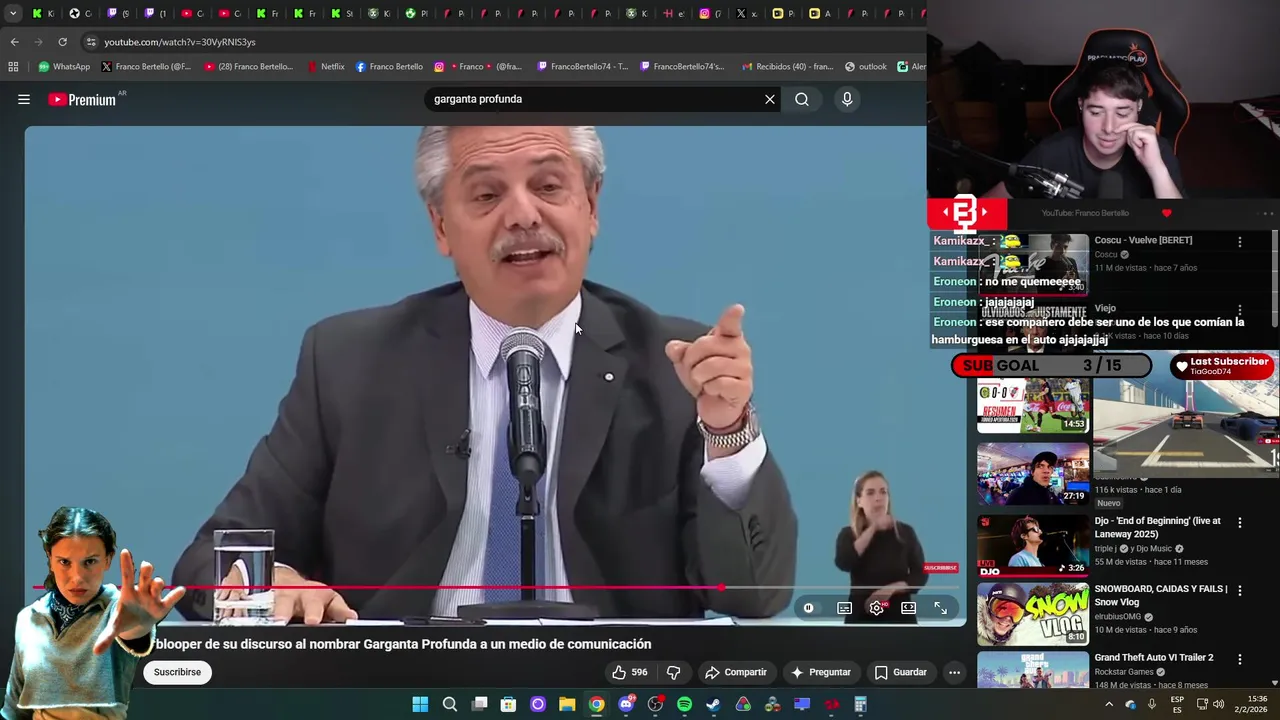Open the Snow Vlog thumbnail
Viewport: 1280px width, 720px height.
1033,614
